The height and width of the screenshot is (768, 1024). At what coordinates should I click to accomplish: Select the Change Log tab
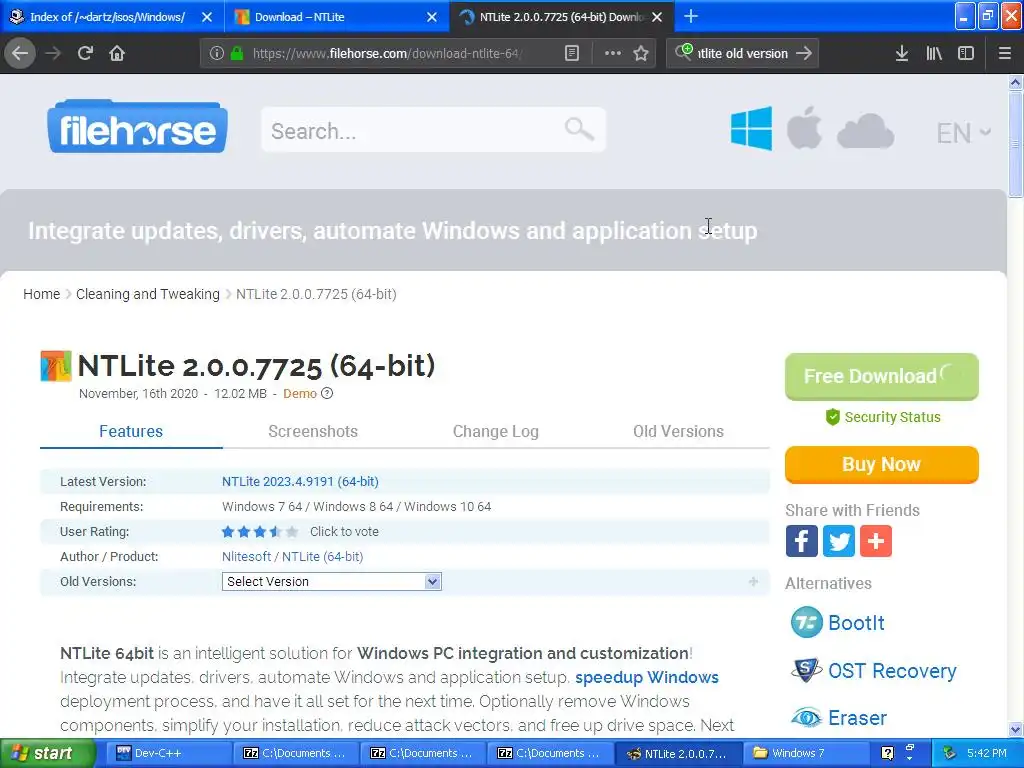click(x=496, y=431)
